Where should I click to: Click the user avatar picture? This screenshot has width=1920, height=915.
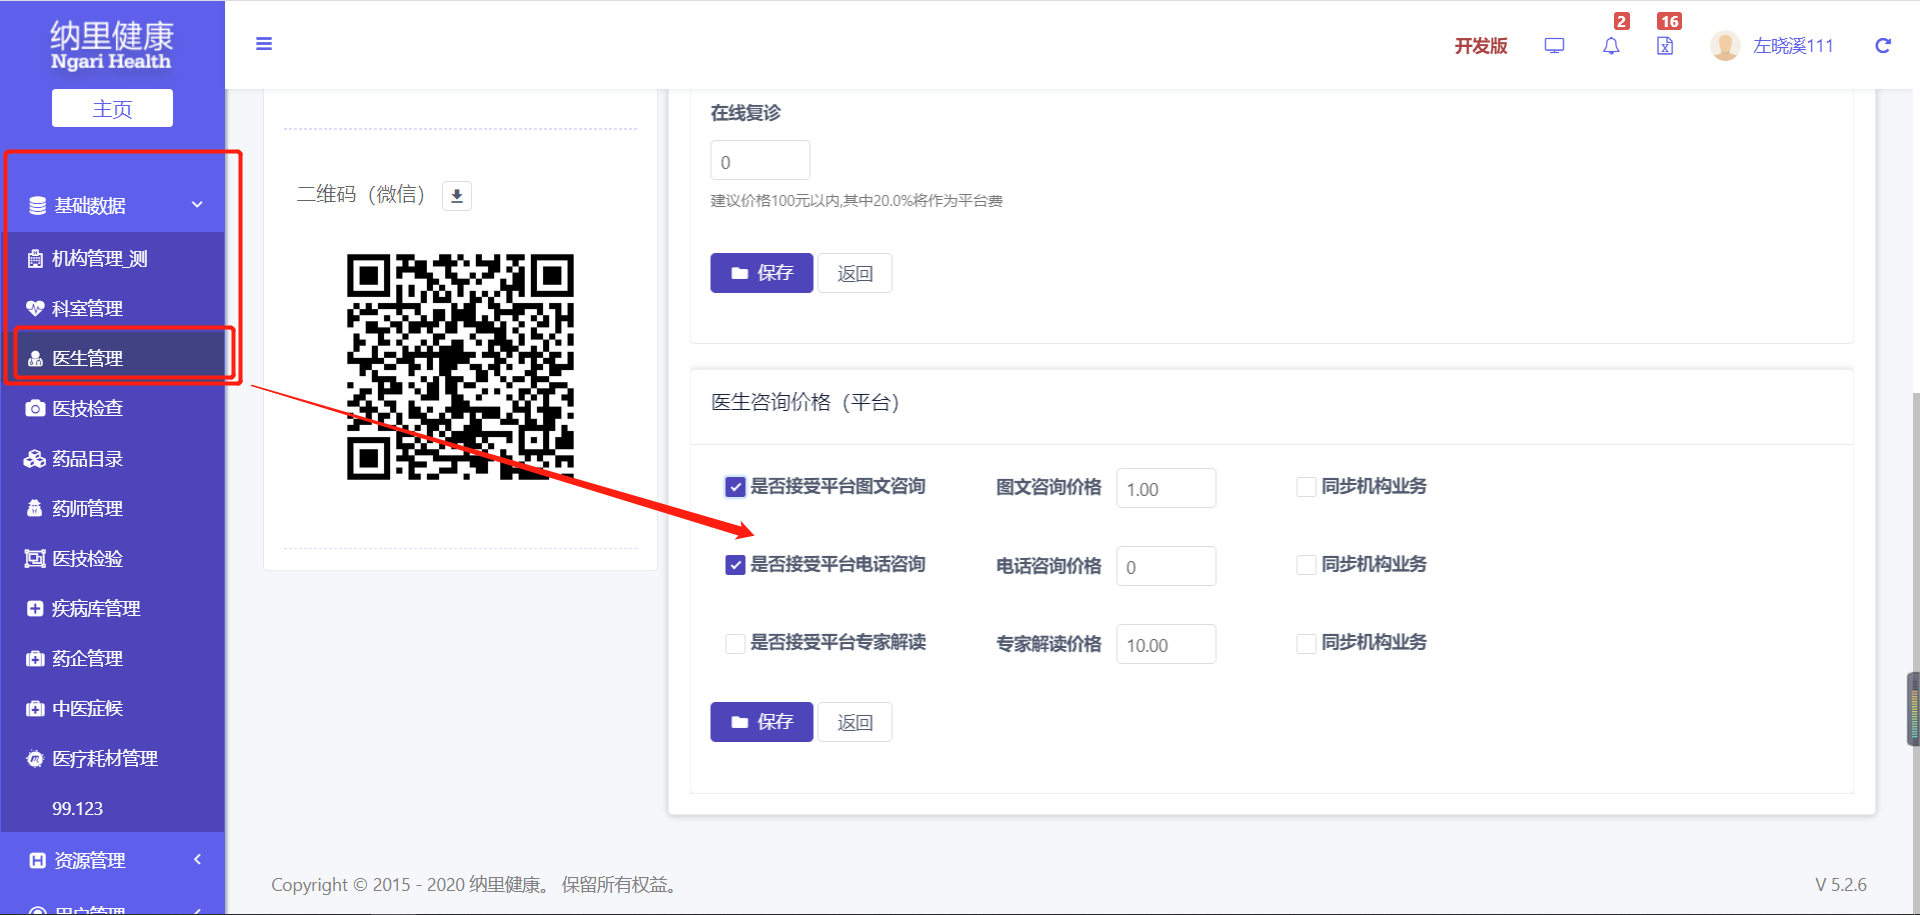click(1725, 46)
